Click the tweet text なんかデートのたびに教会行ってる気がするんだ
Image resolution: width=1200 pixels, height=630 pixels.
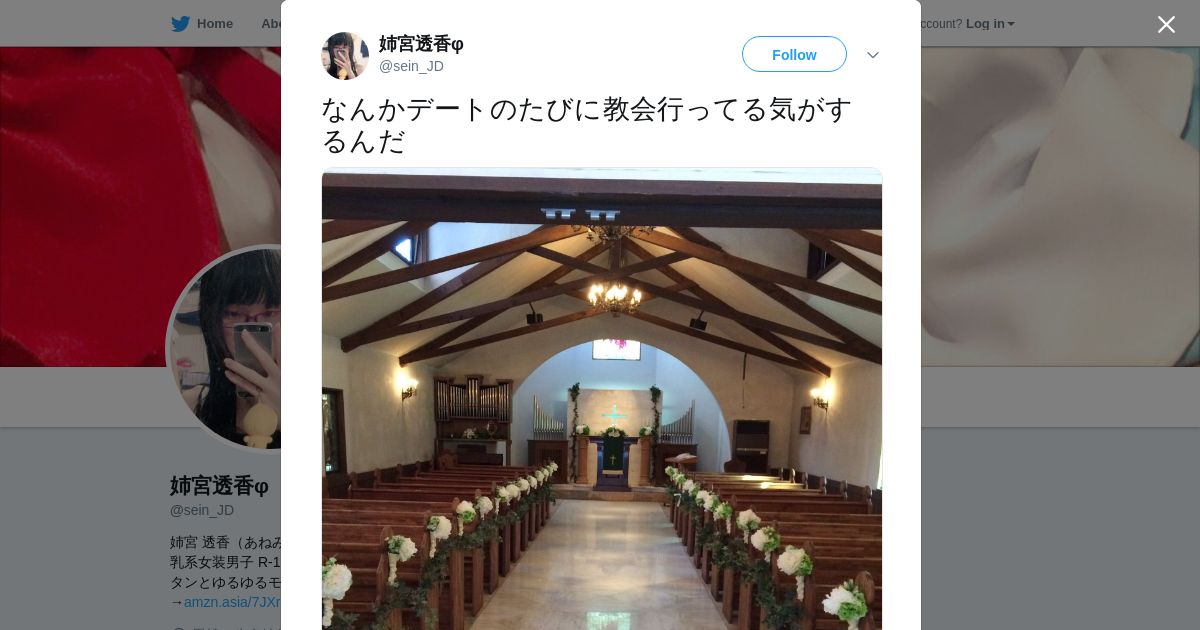coord(587,125)
